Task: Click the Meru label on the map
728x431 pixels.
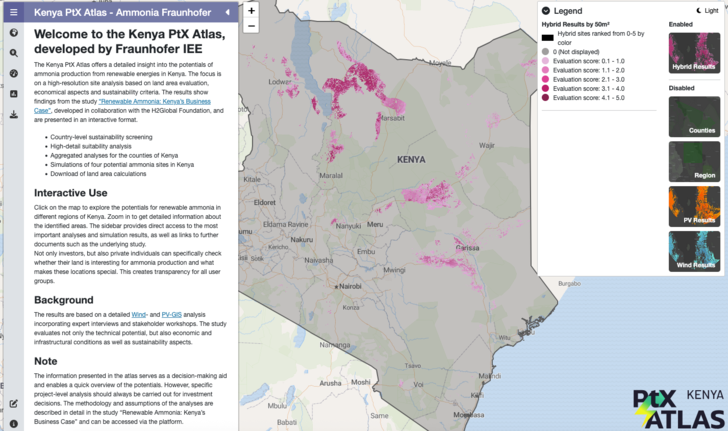Action: coord(375,224)
